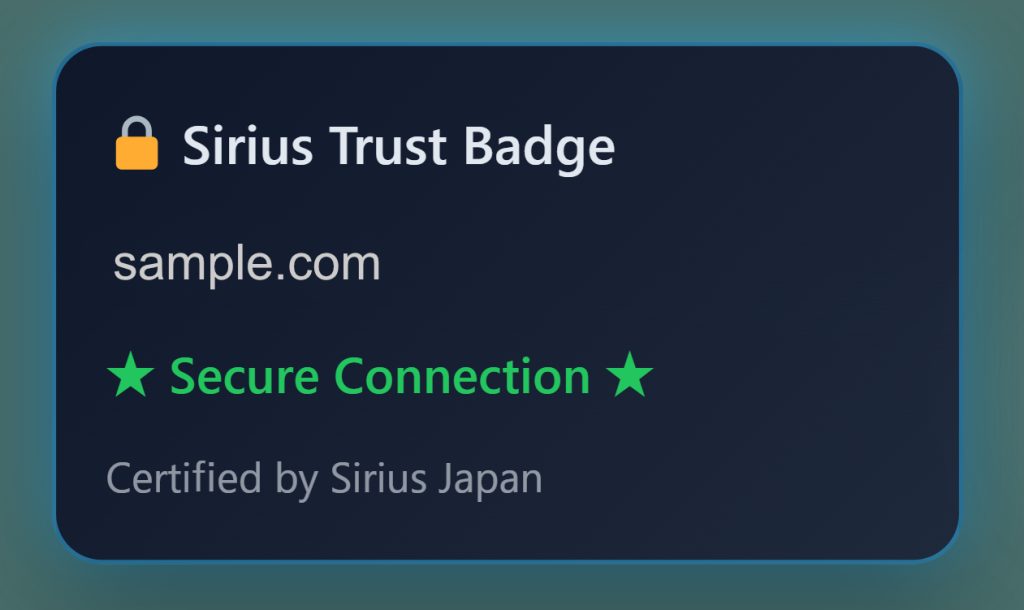Click the orange padlock icon

click(136, 143)
